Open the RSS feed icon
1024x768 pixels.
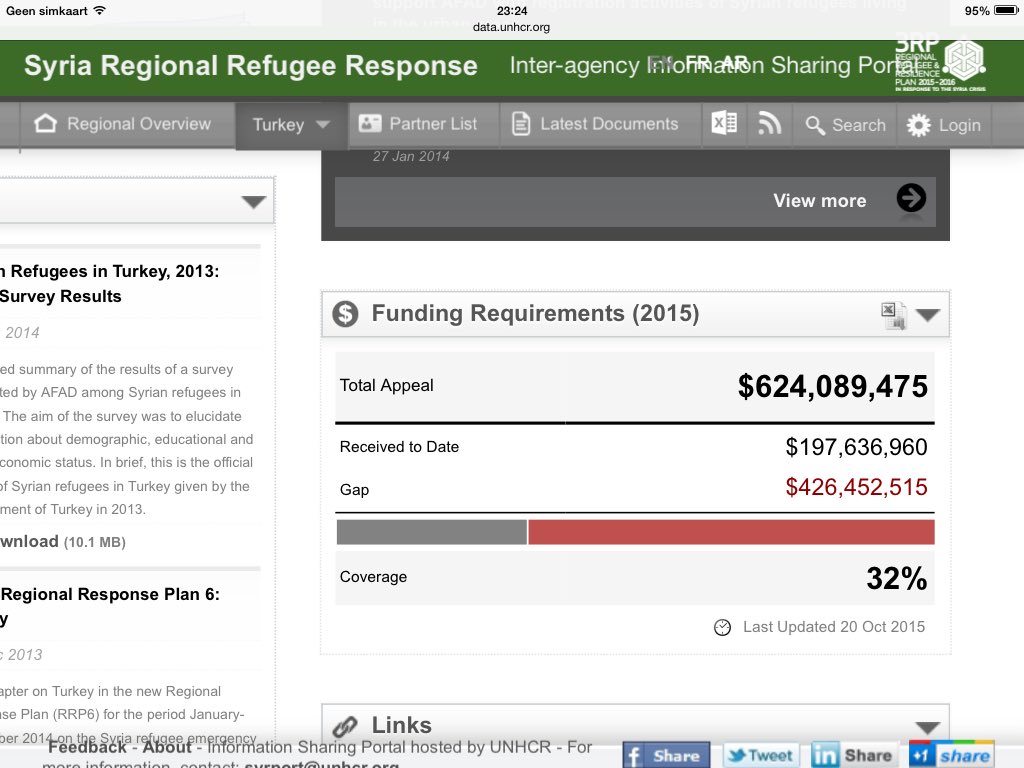[769, 123]
